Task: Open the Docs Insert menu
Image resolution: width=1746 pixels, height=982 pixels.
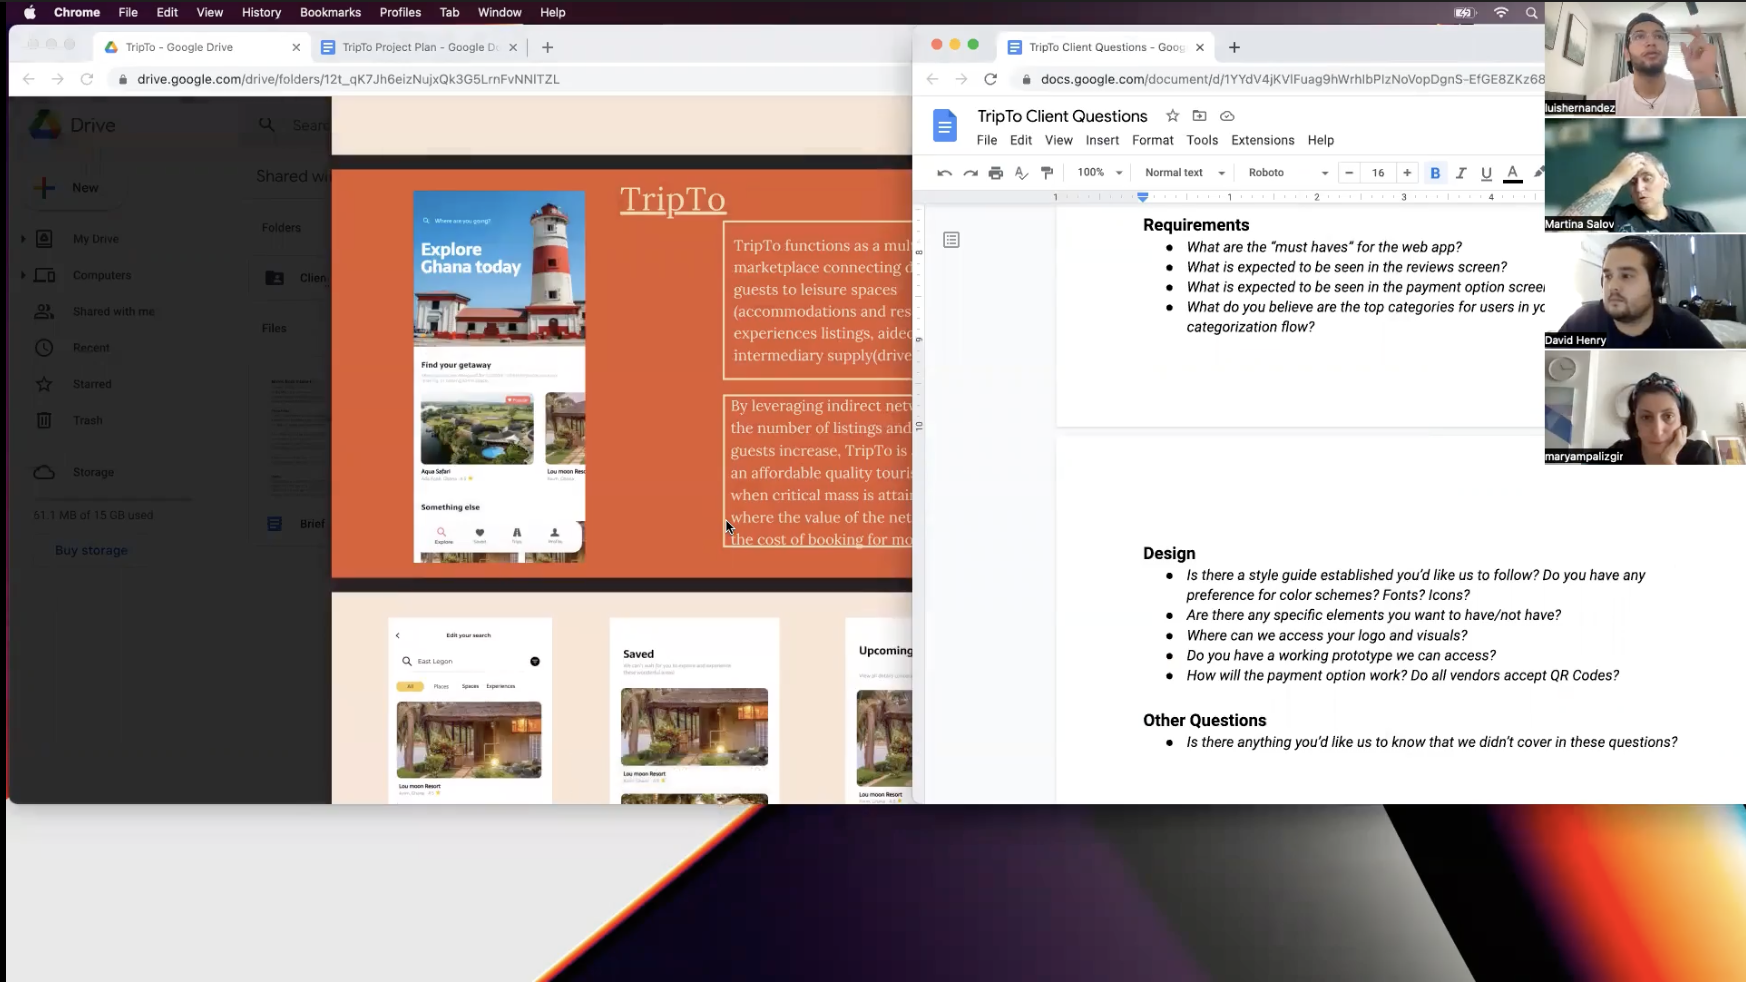Action: click(x=1102, y=140)
